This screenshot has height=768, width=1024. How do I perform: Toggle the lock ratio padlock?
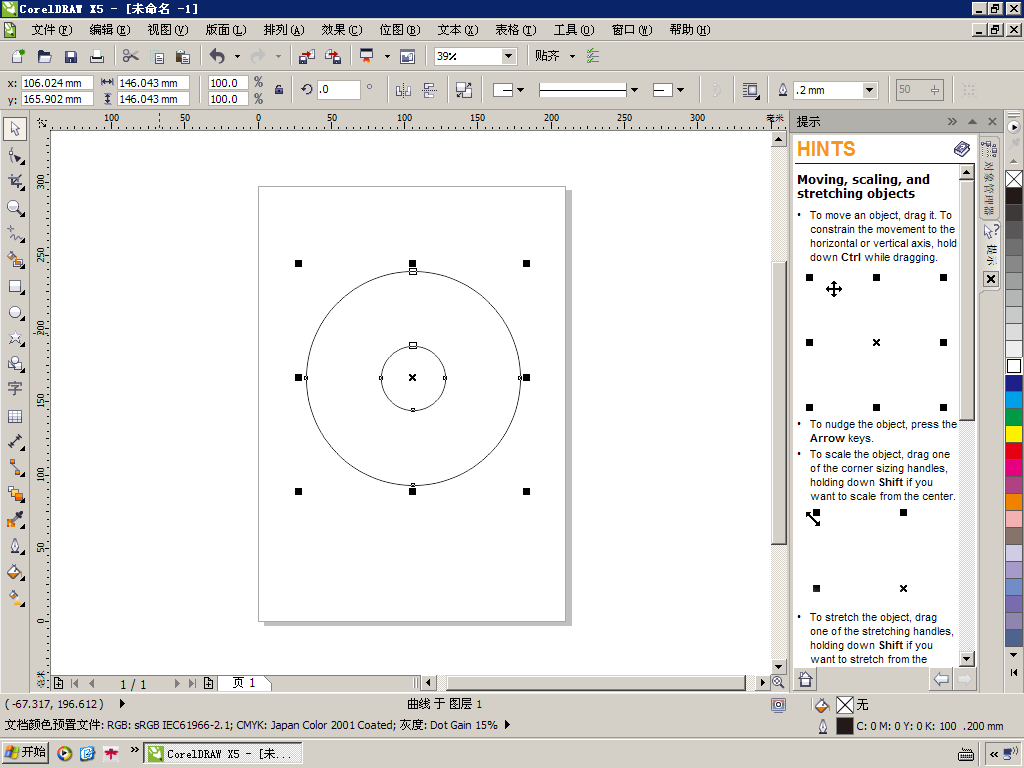279,91
